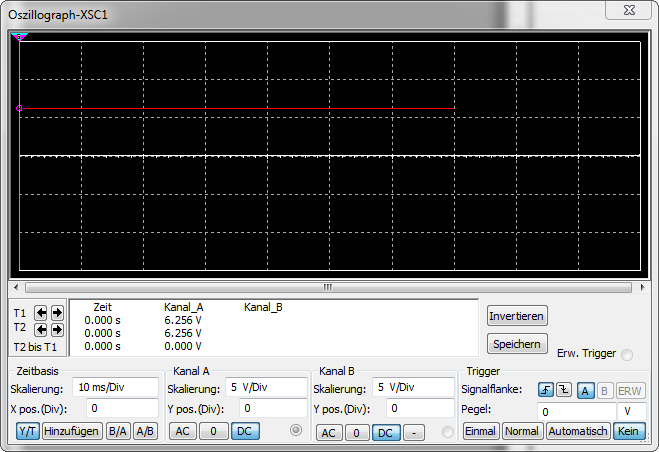
Task: Click Kanal A Y pos. field
Action: pos(274,408)
